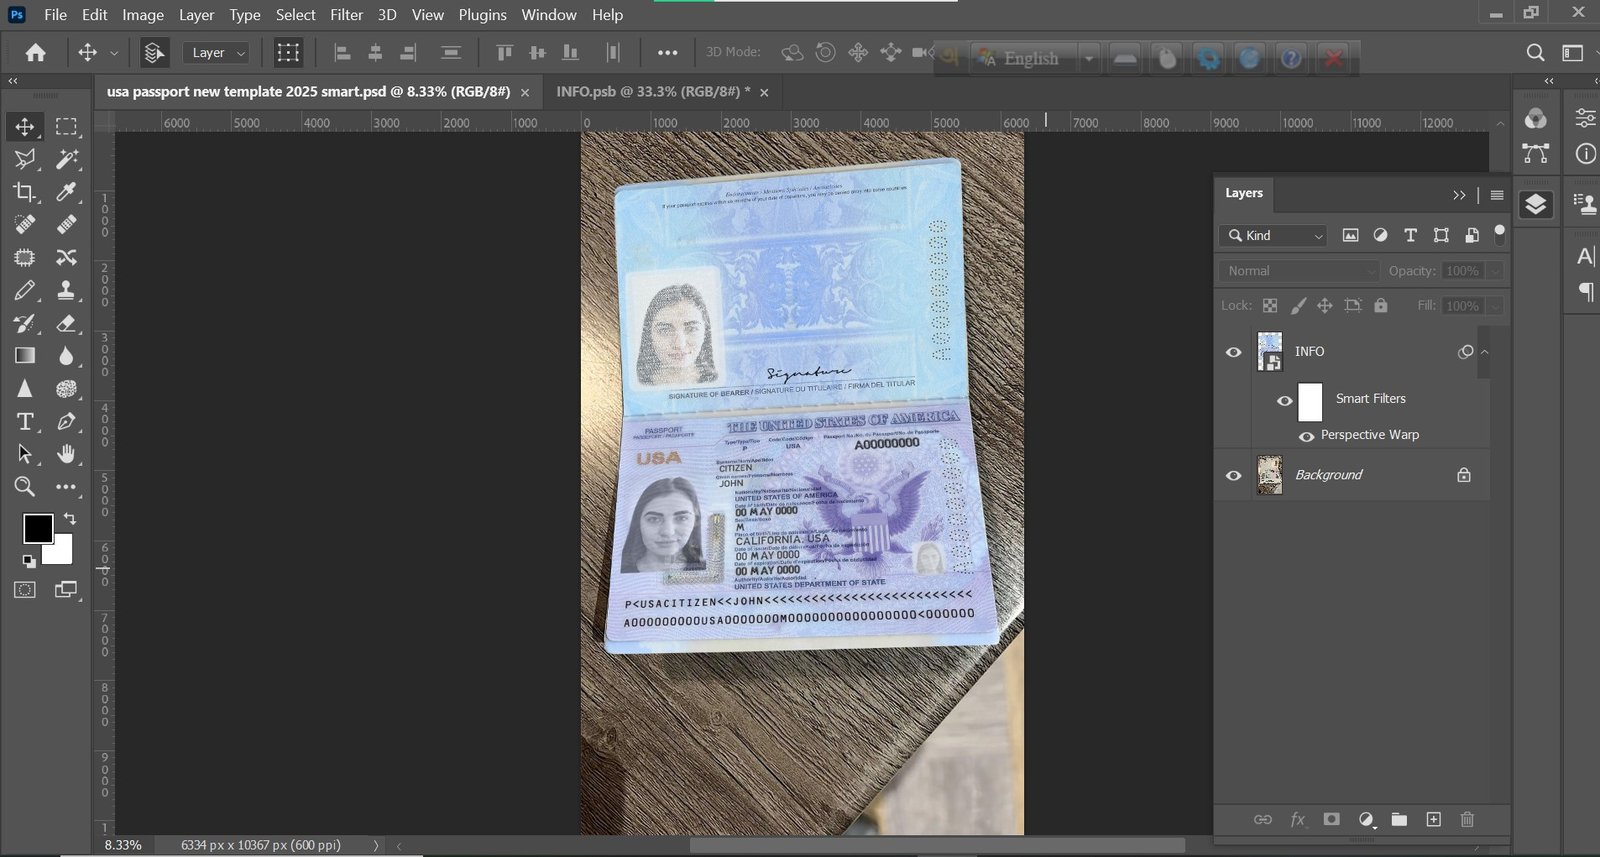Toggle Smart Filters visibility

coord(1285,400)
